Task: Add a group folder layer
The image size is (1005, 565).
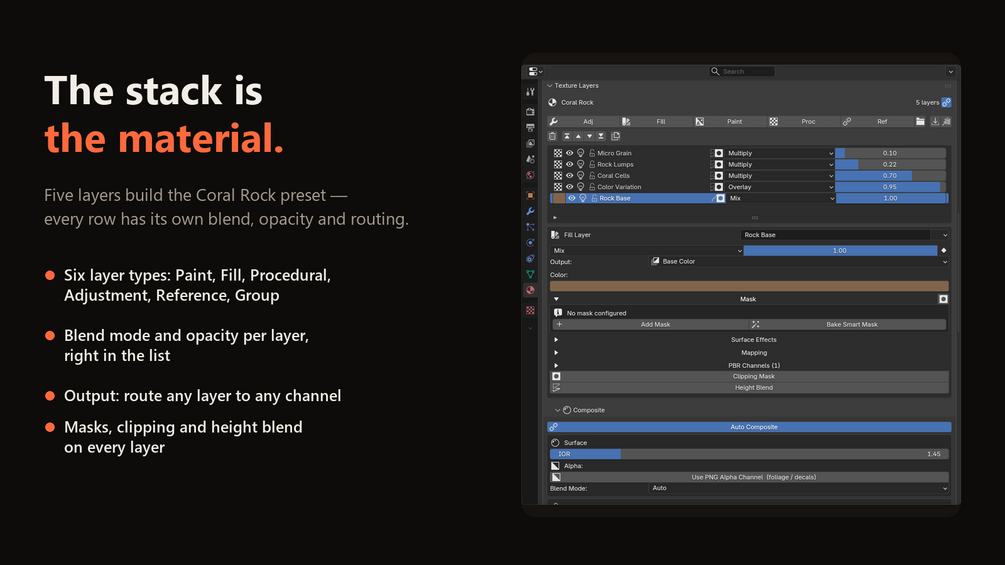Action: click(x=920, y=121)
